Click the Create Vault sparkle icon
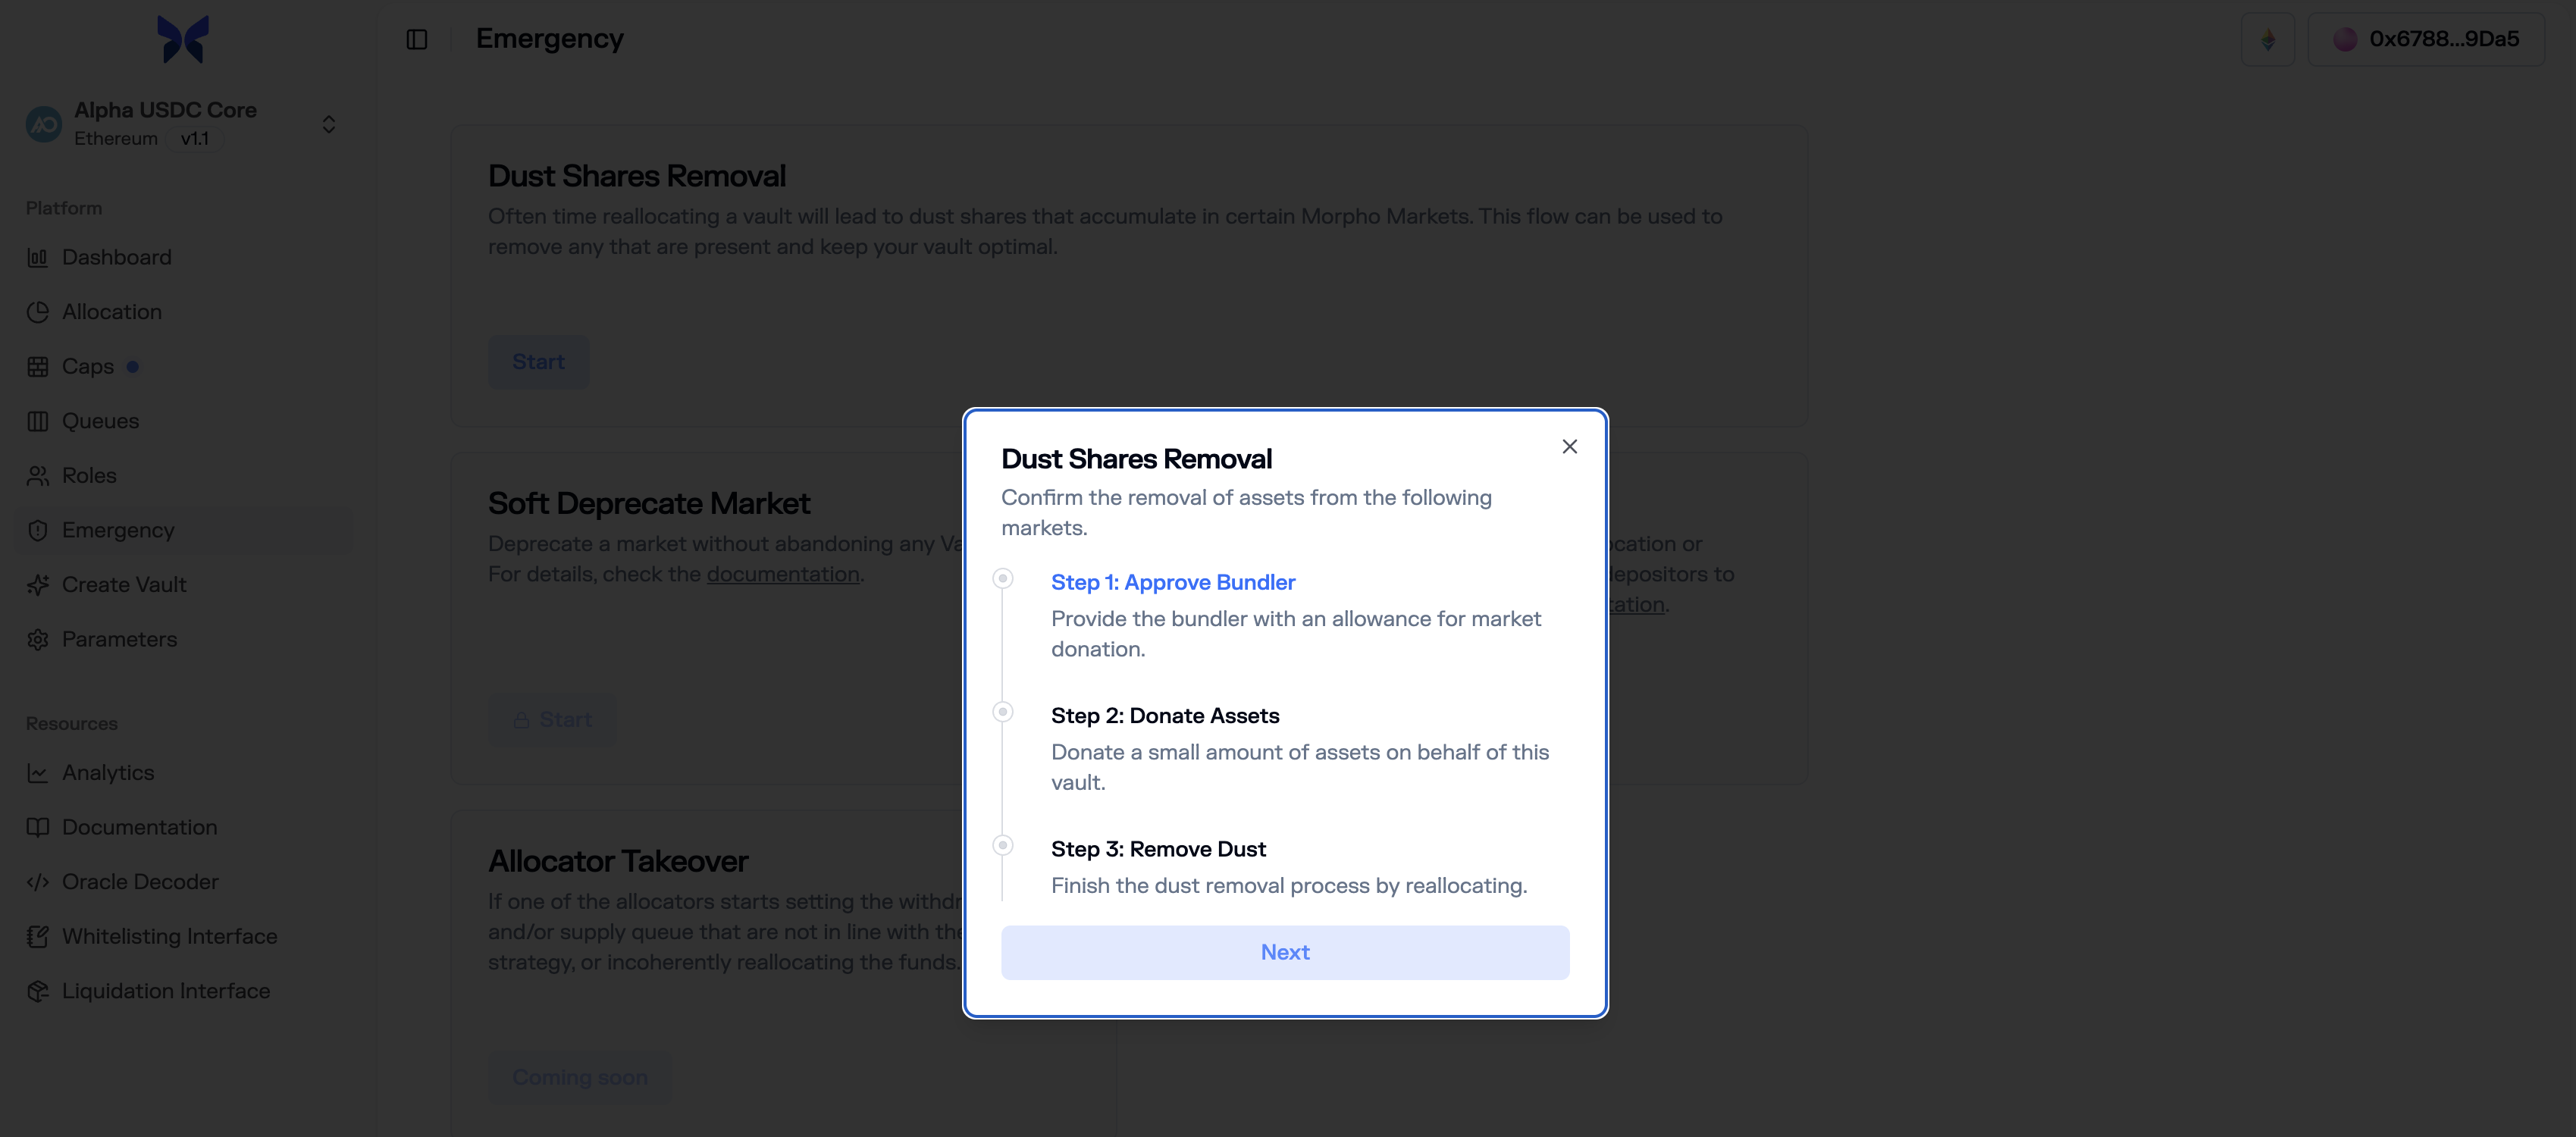2576x1137 pixels. (x=38, y=585)
